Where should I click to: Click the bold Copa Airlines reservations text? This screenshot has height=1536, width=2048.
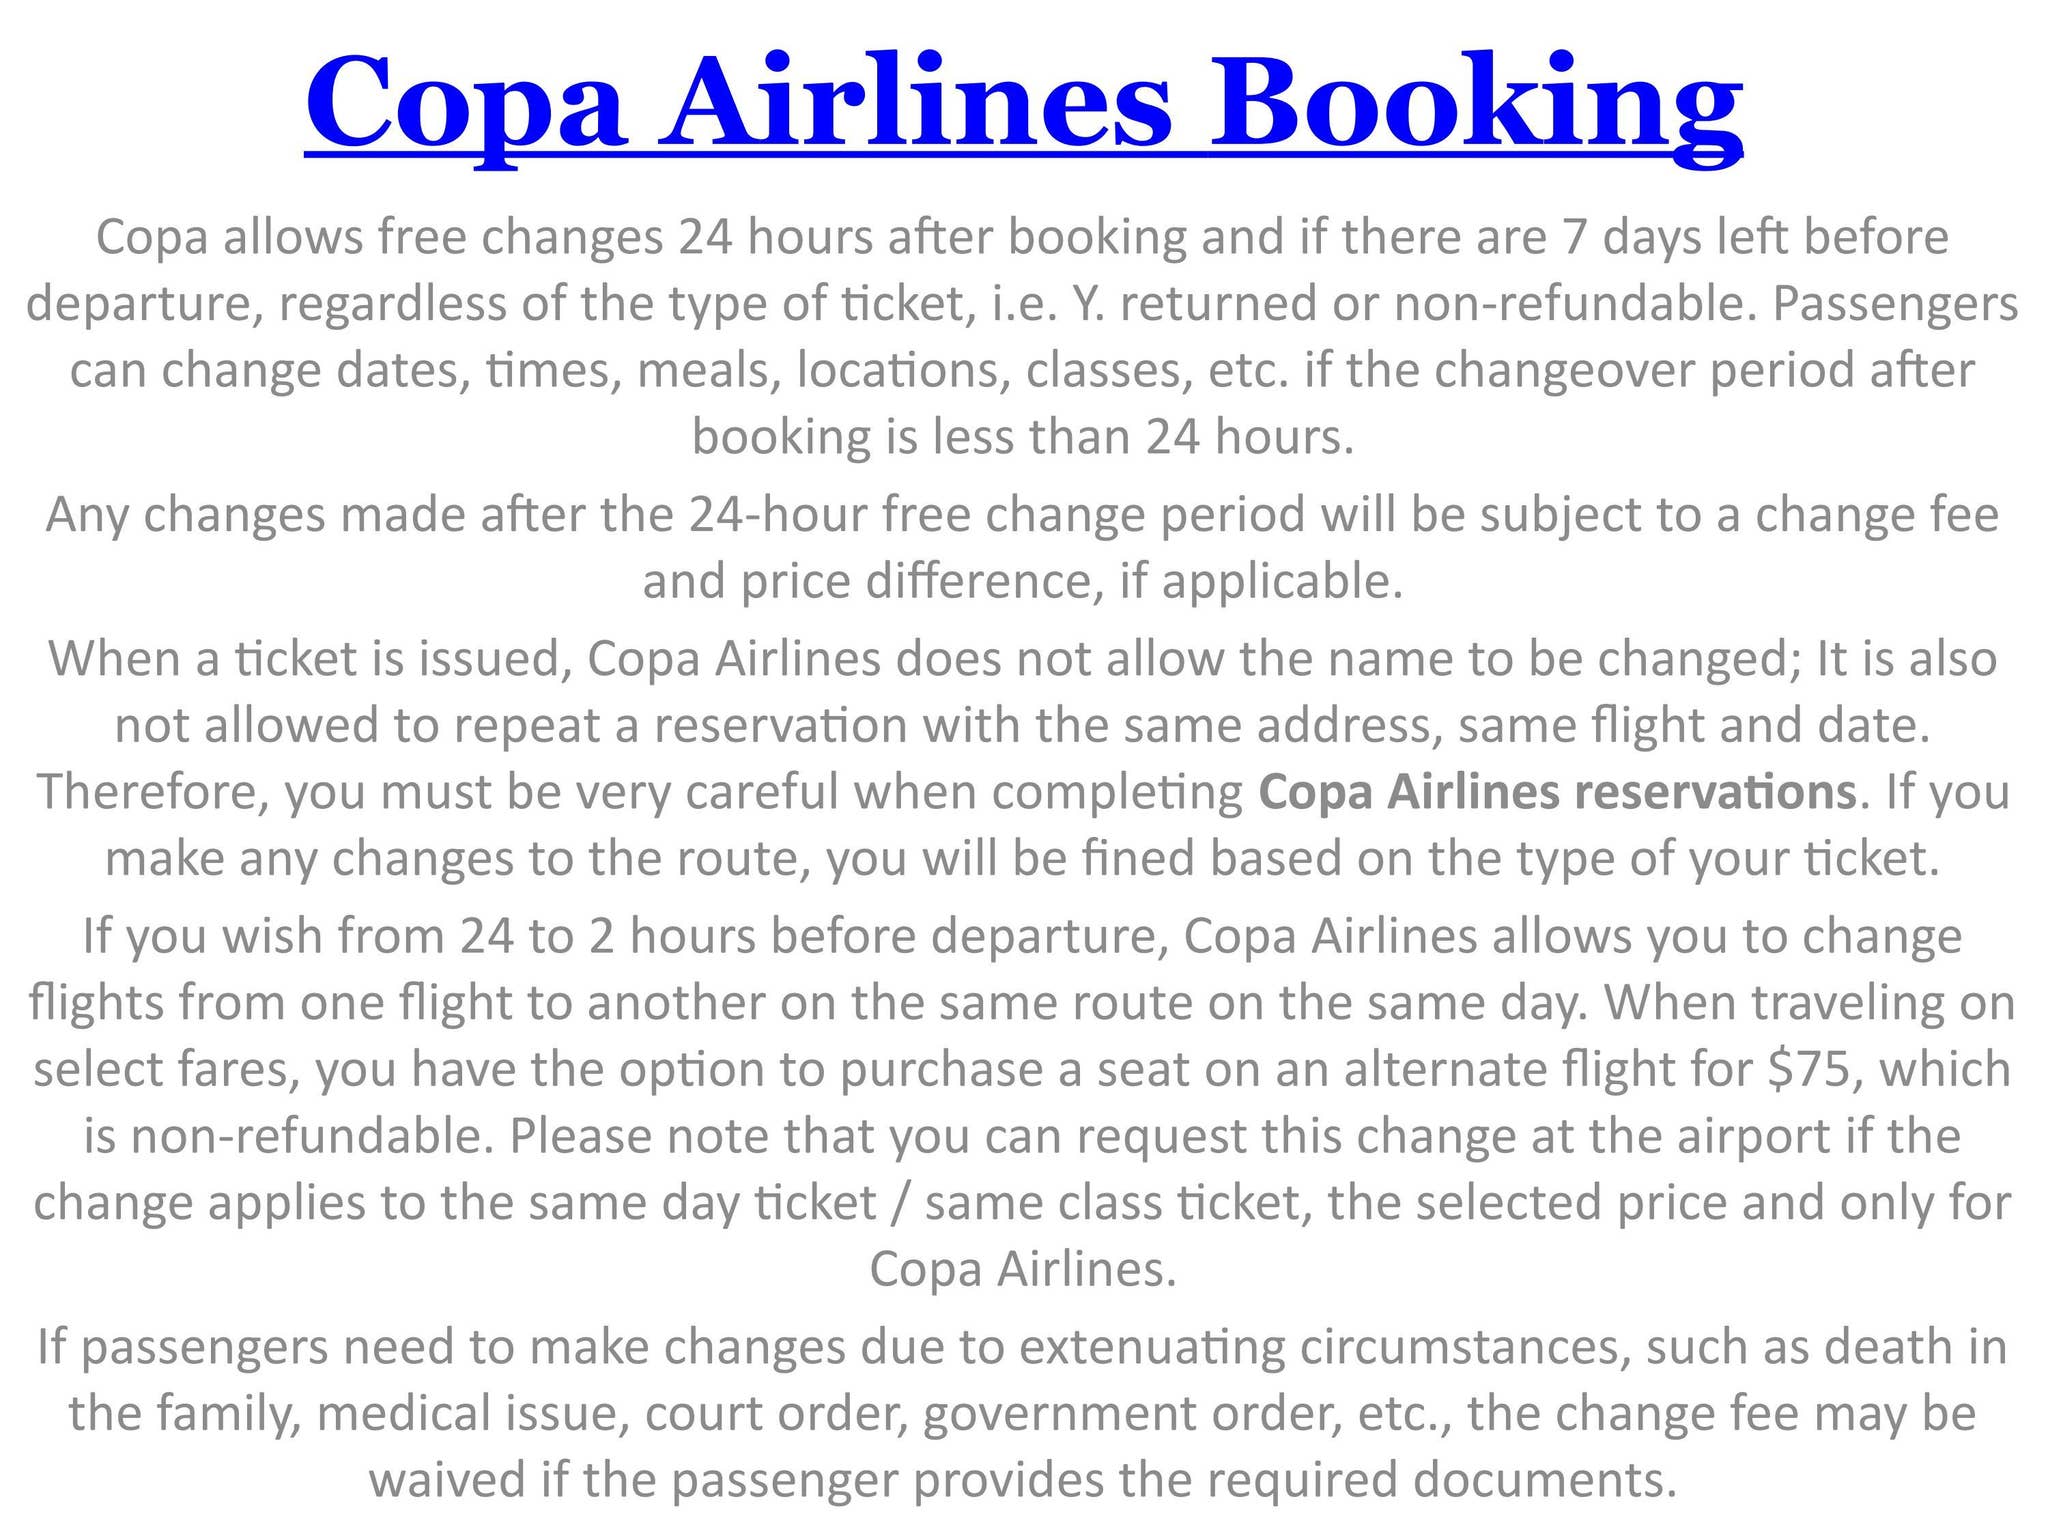pos(1557,792)
